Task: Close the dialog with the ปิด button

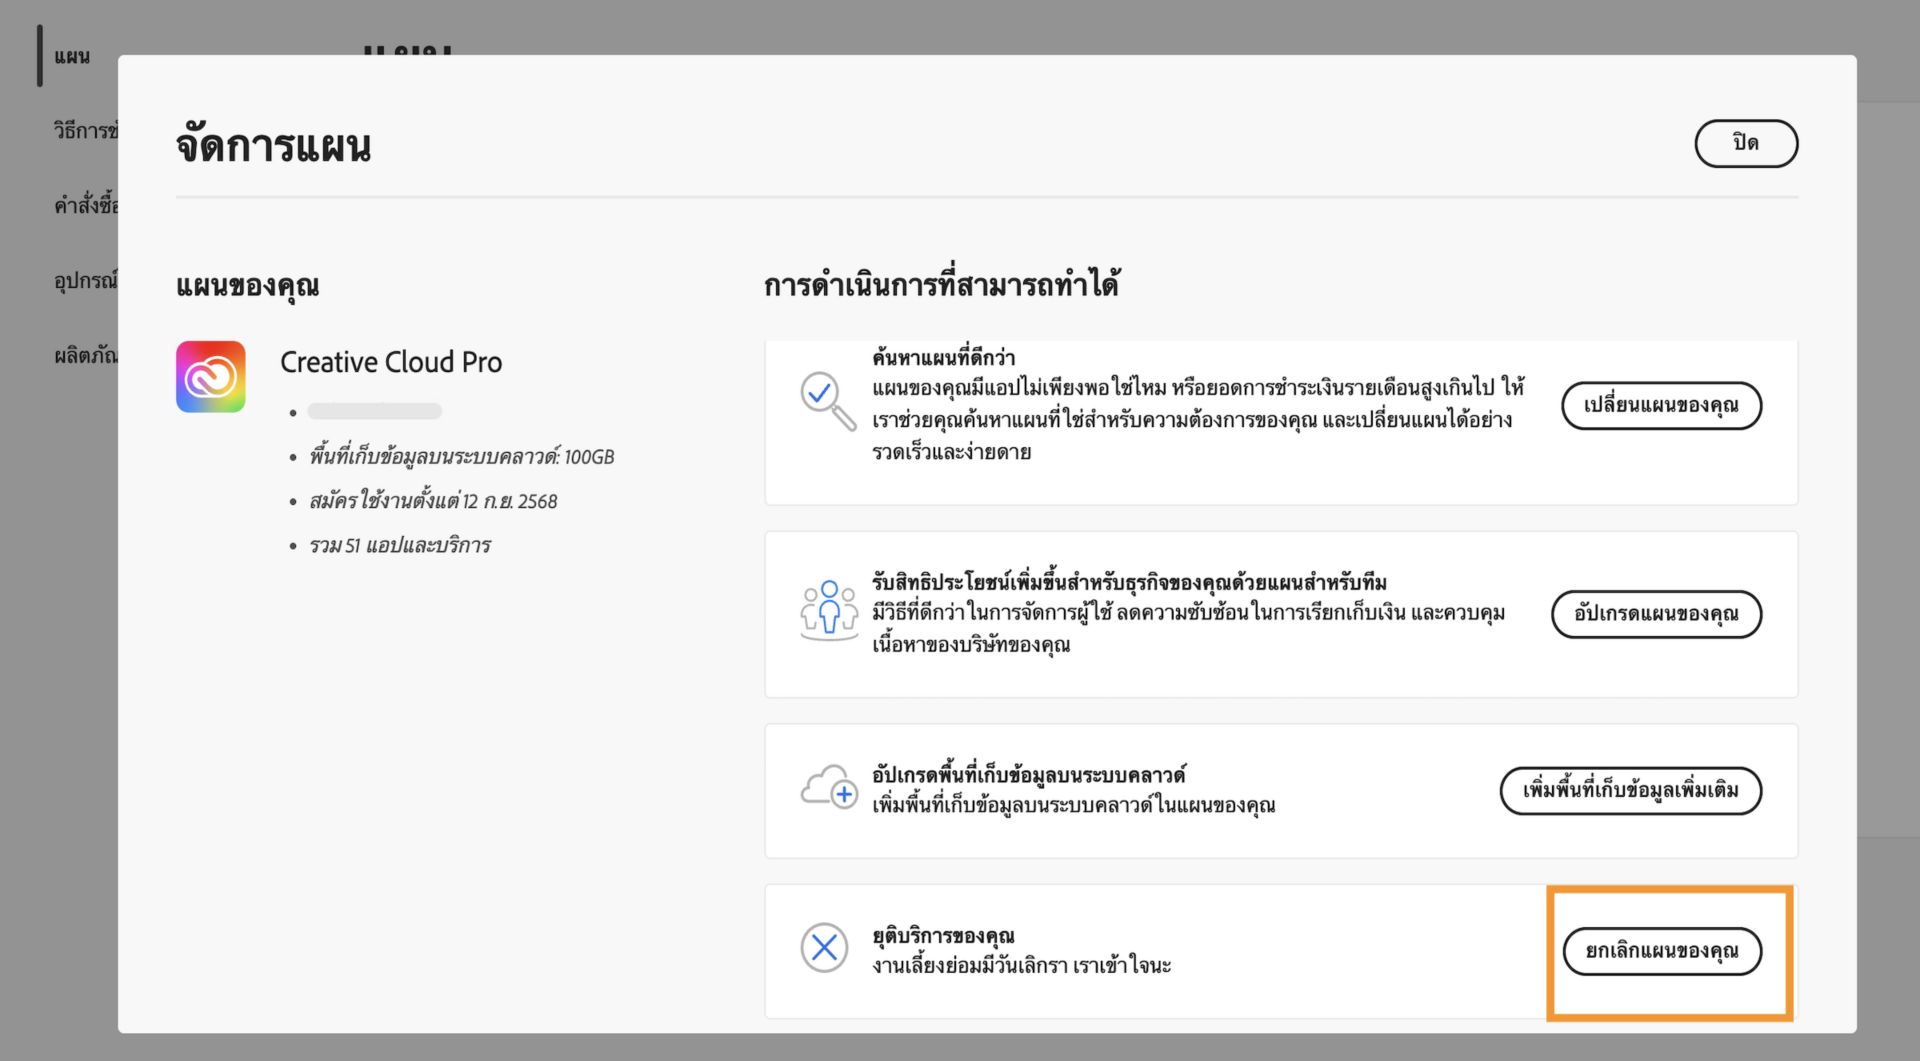Action: pos(1746,143)
